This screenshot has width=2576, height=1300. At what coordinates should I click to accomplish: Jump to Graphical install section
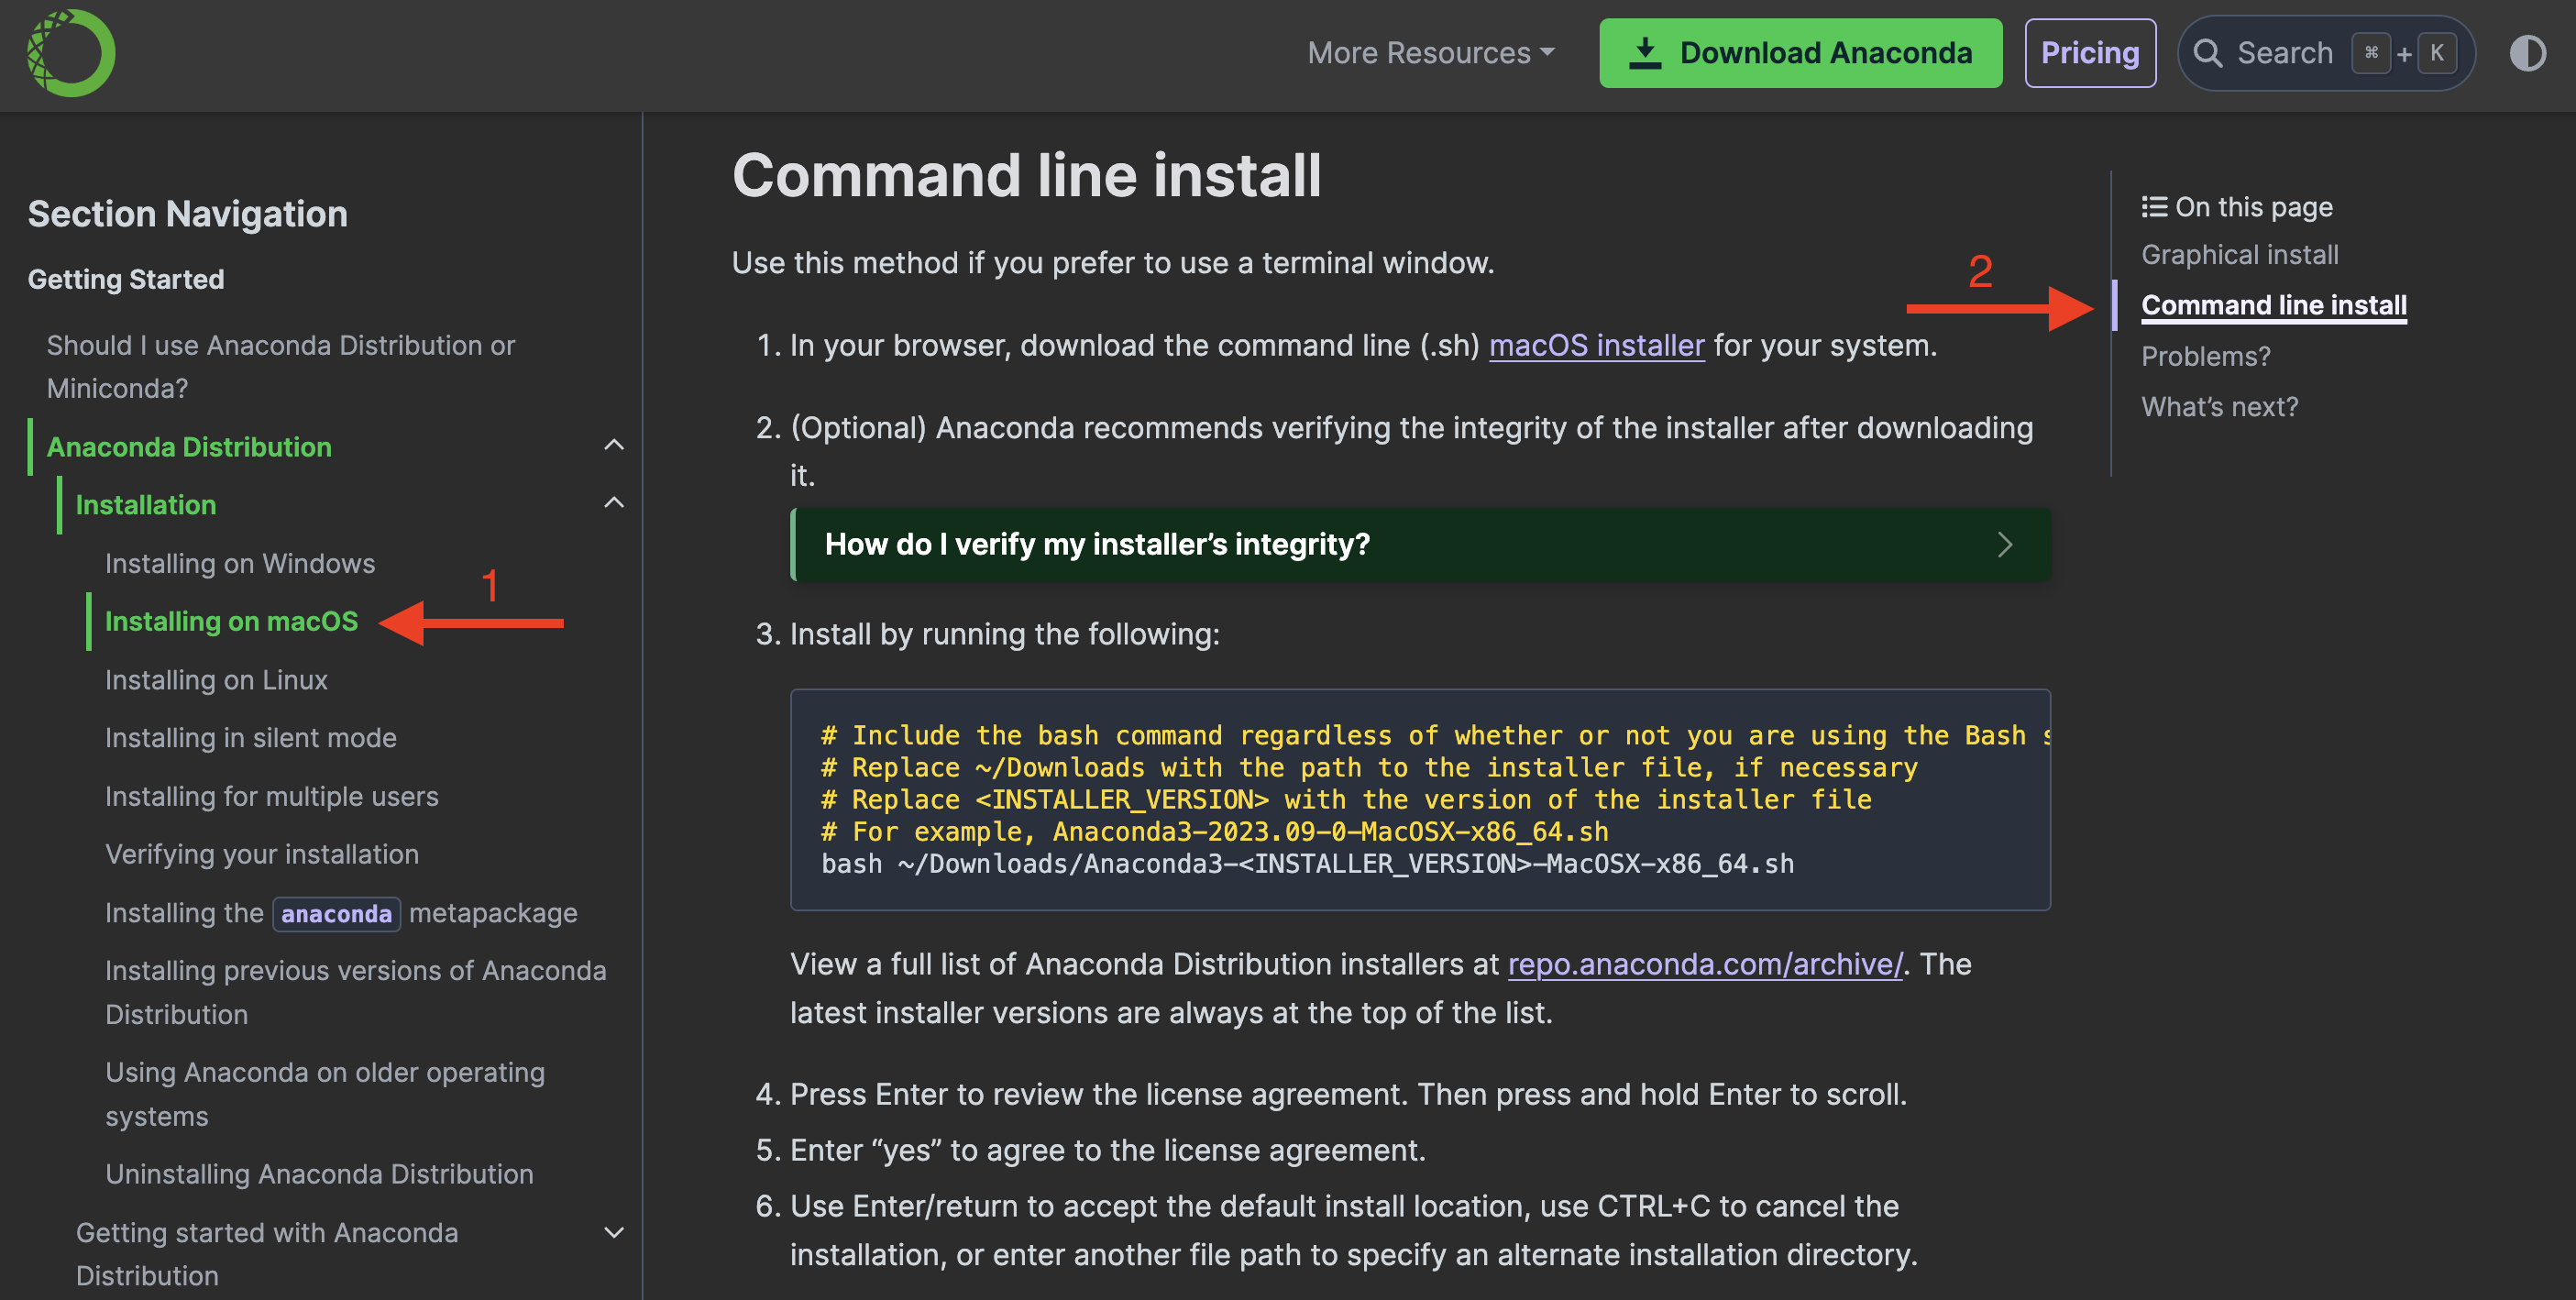pyautogui.click(x=2239, y=255)
